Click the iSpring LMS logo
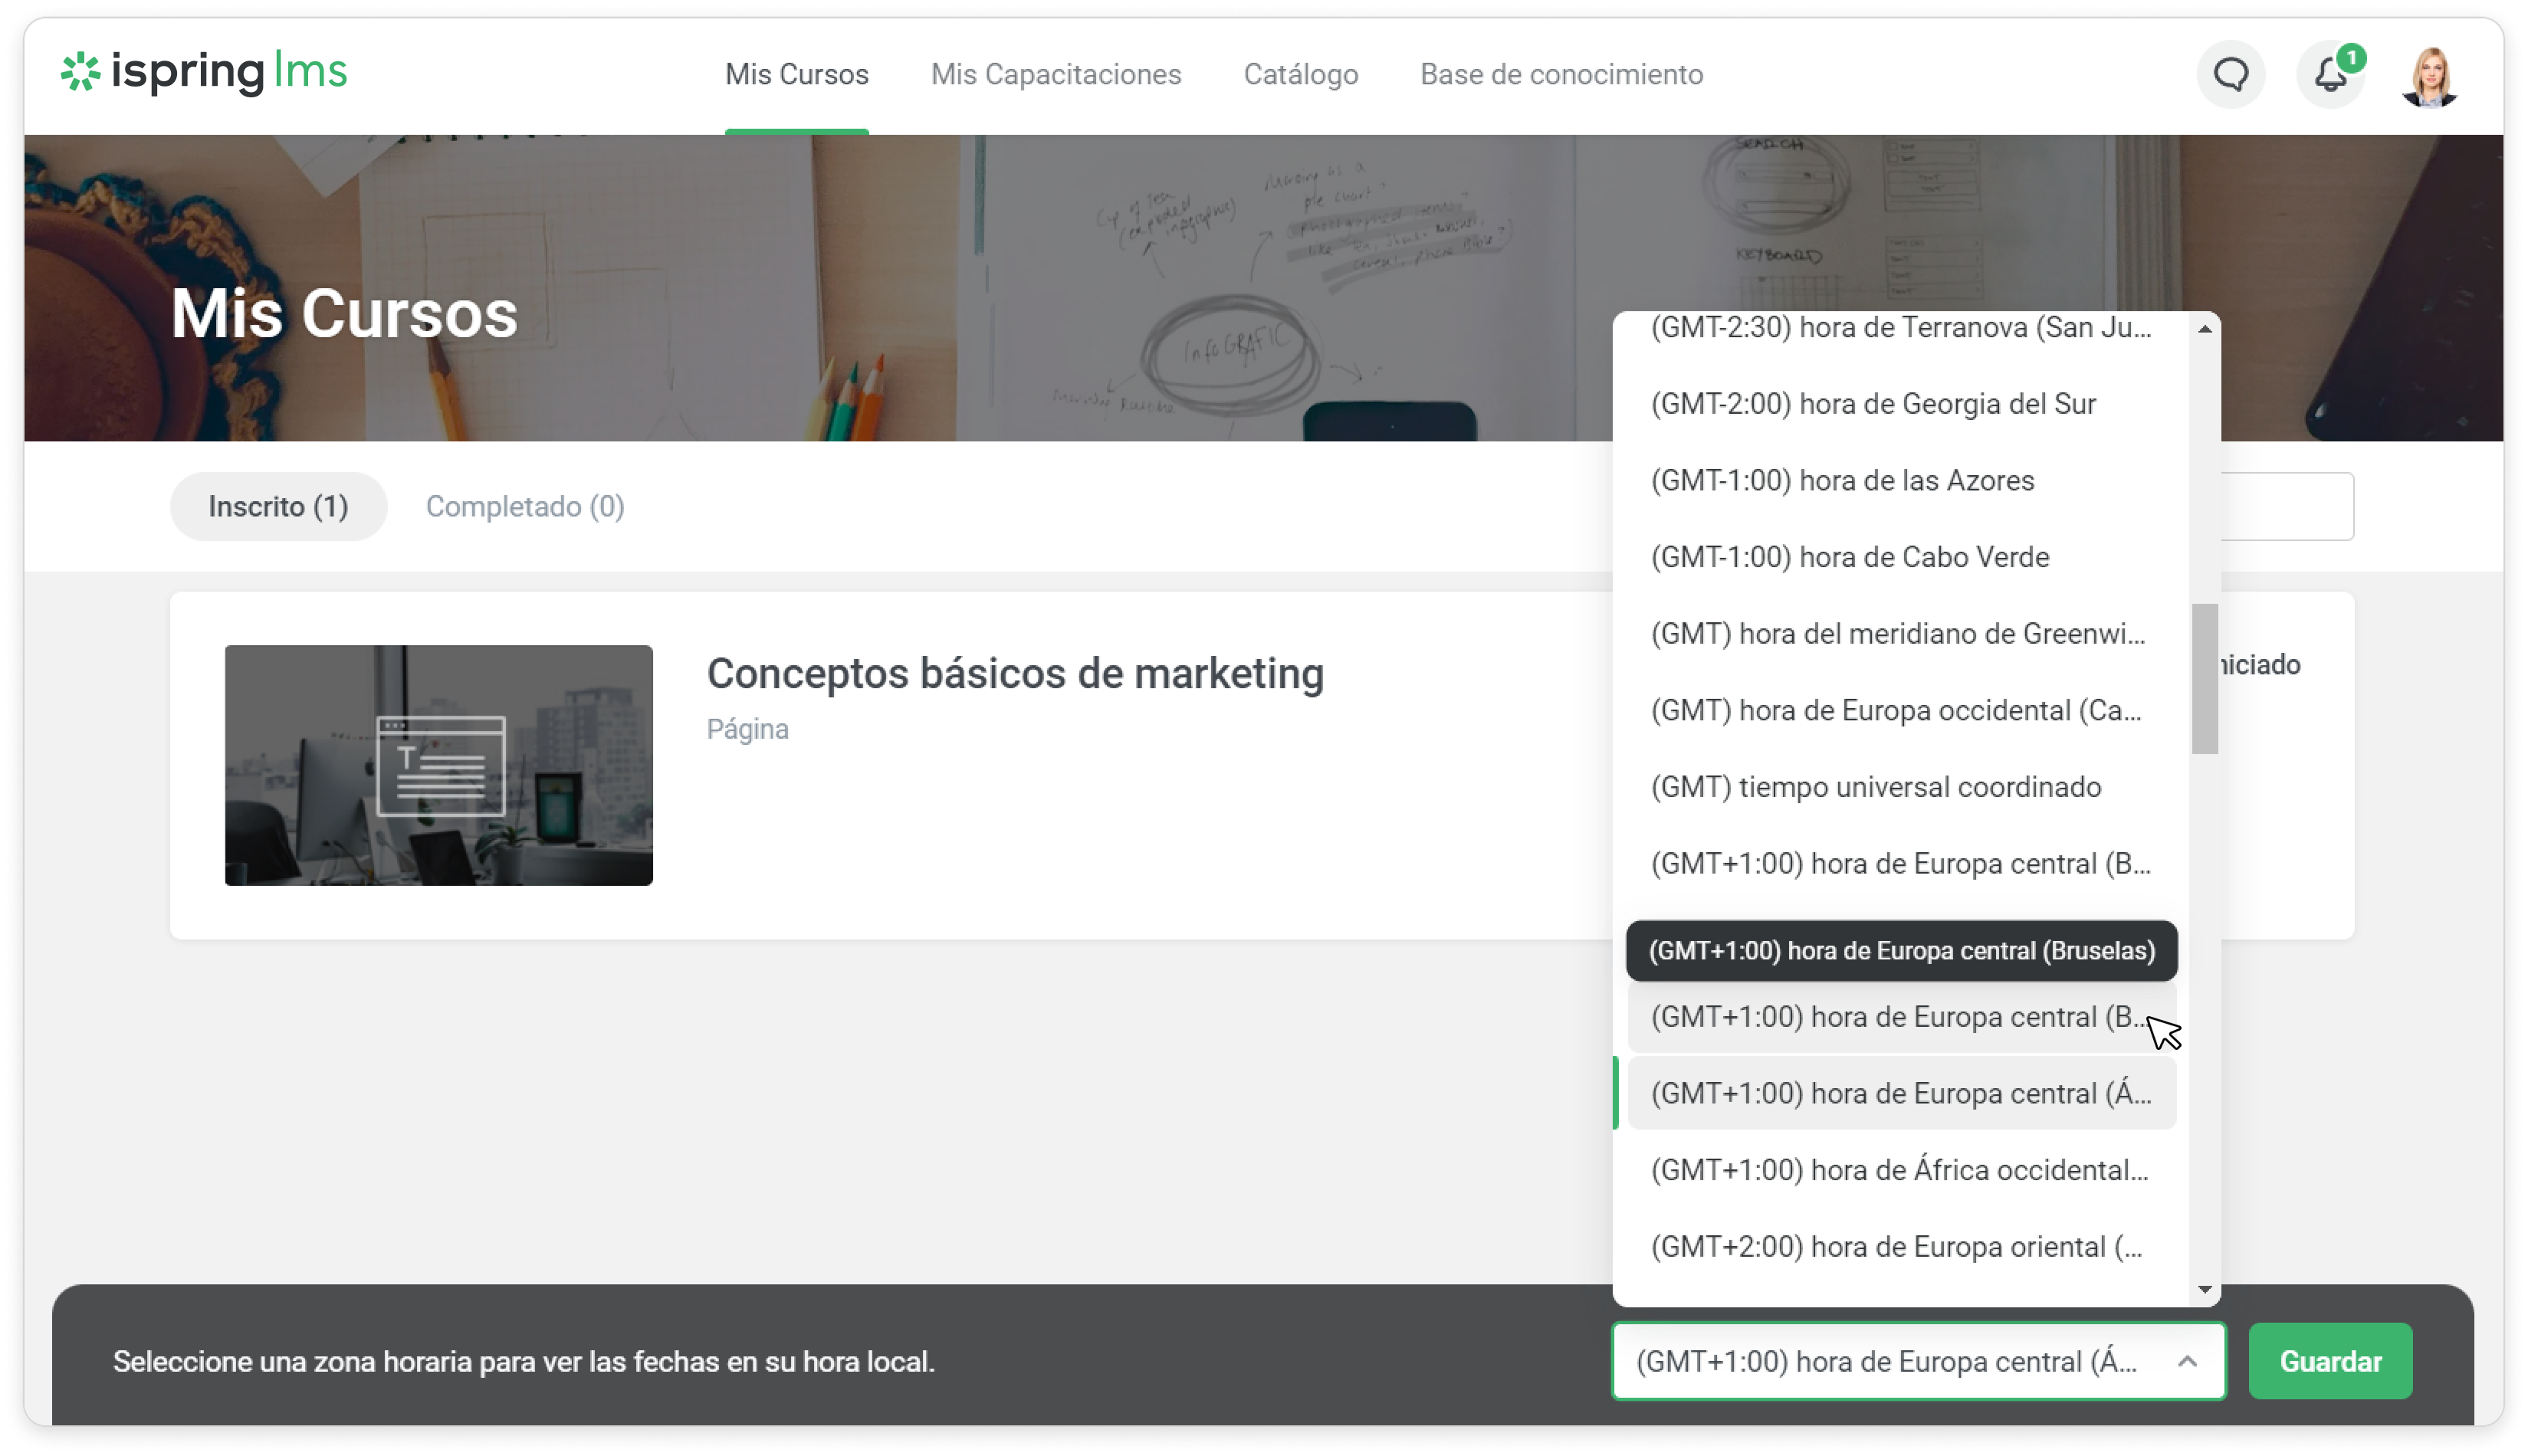 205,72
